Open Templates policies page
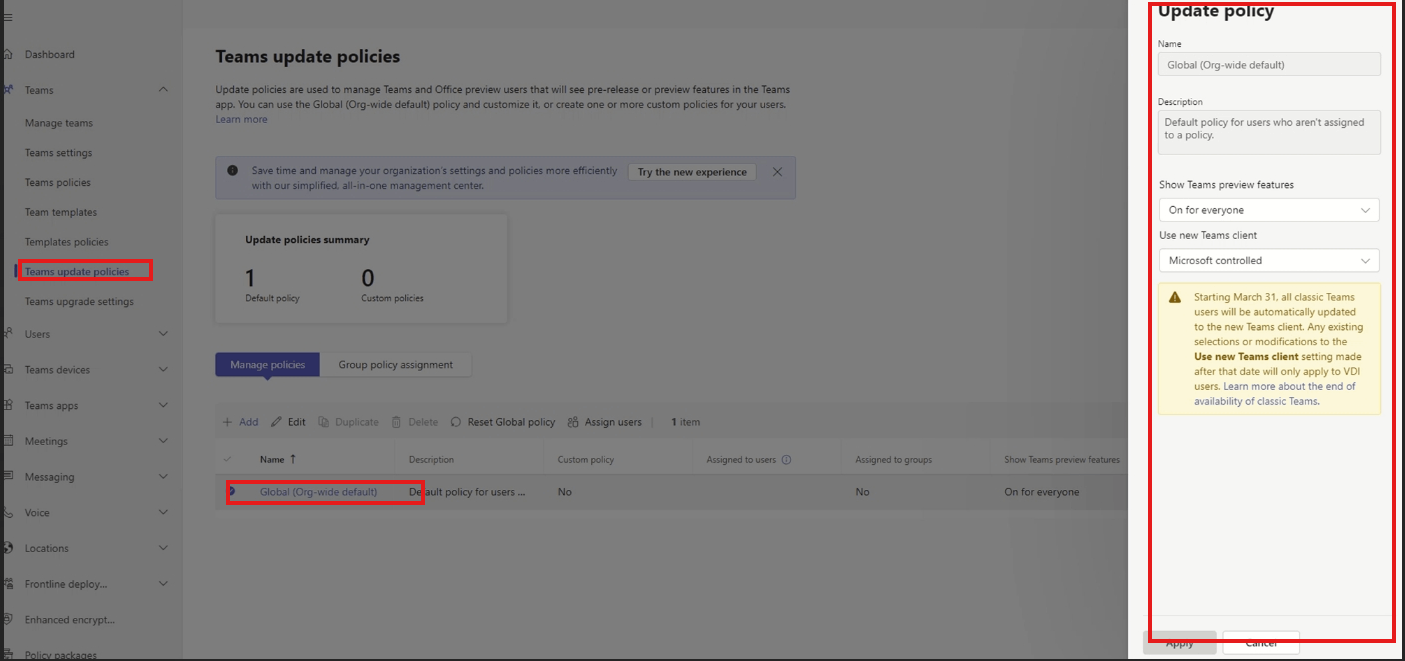Screen dimensions: 1405x661 (66, 242)
